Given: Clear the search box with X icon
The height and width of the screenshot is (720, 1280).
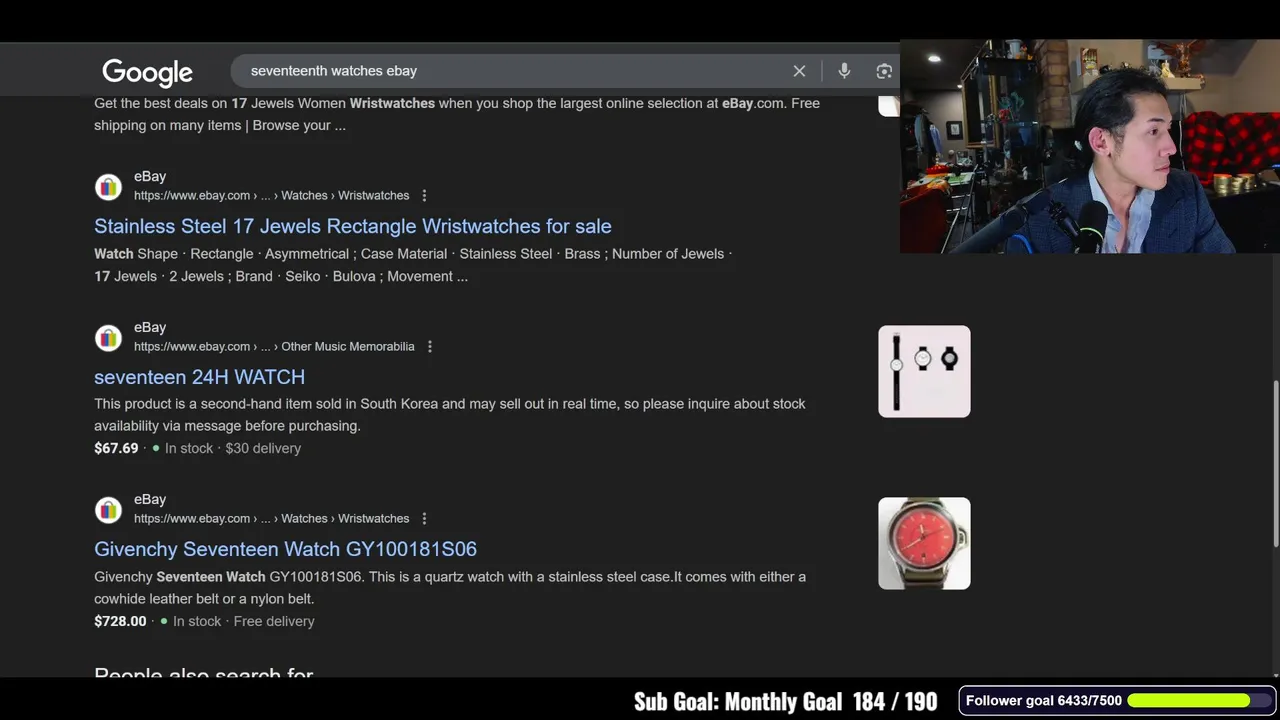Looking at the screenshot, I should pyautogui.click(x=799, y=71).
